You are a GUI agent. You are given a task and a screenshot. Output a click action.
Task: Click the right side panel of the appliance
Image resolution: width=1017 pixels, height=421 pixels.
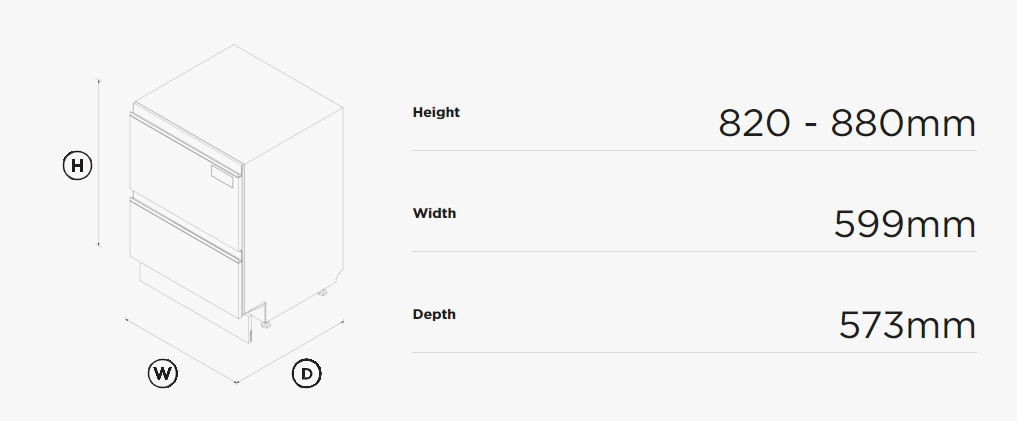(293, 214)
